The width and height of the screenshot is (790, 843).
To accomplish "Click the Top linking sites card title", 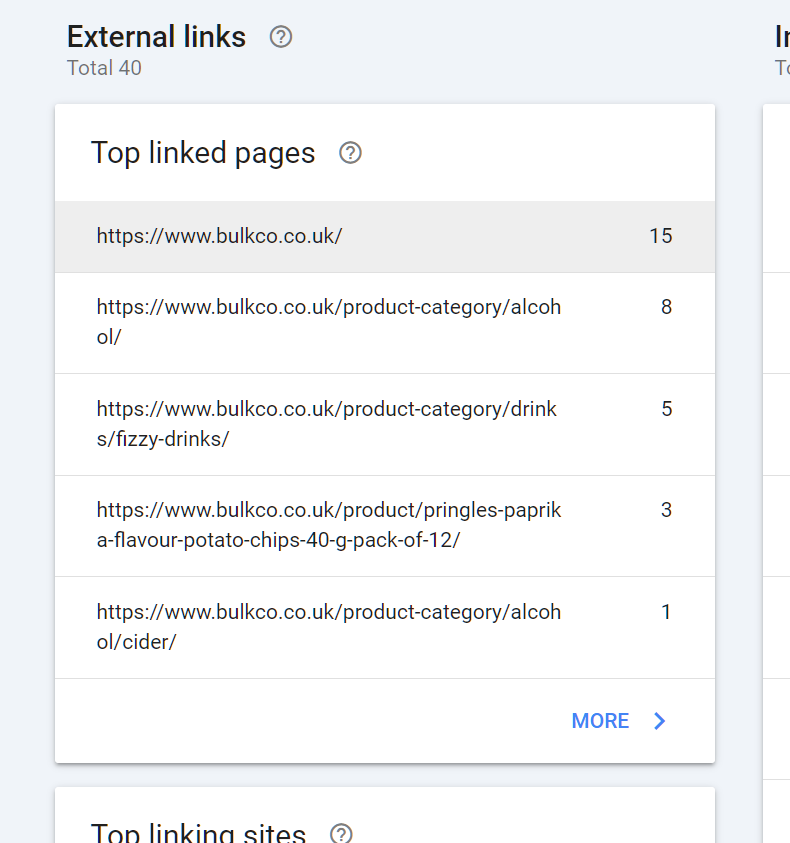I will (198, 832).
